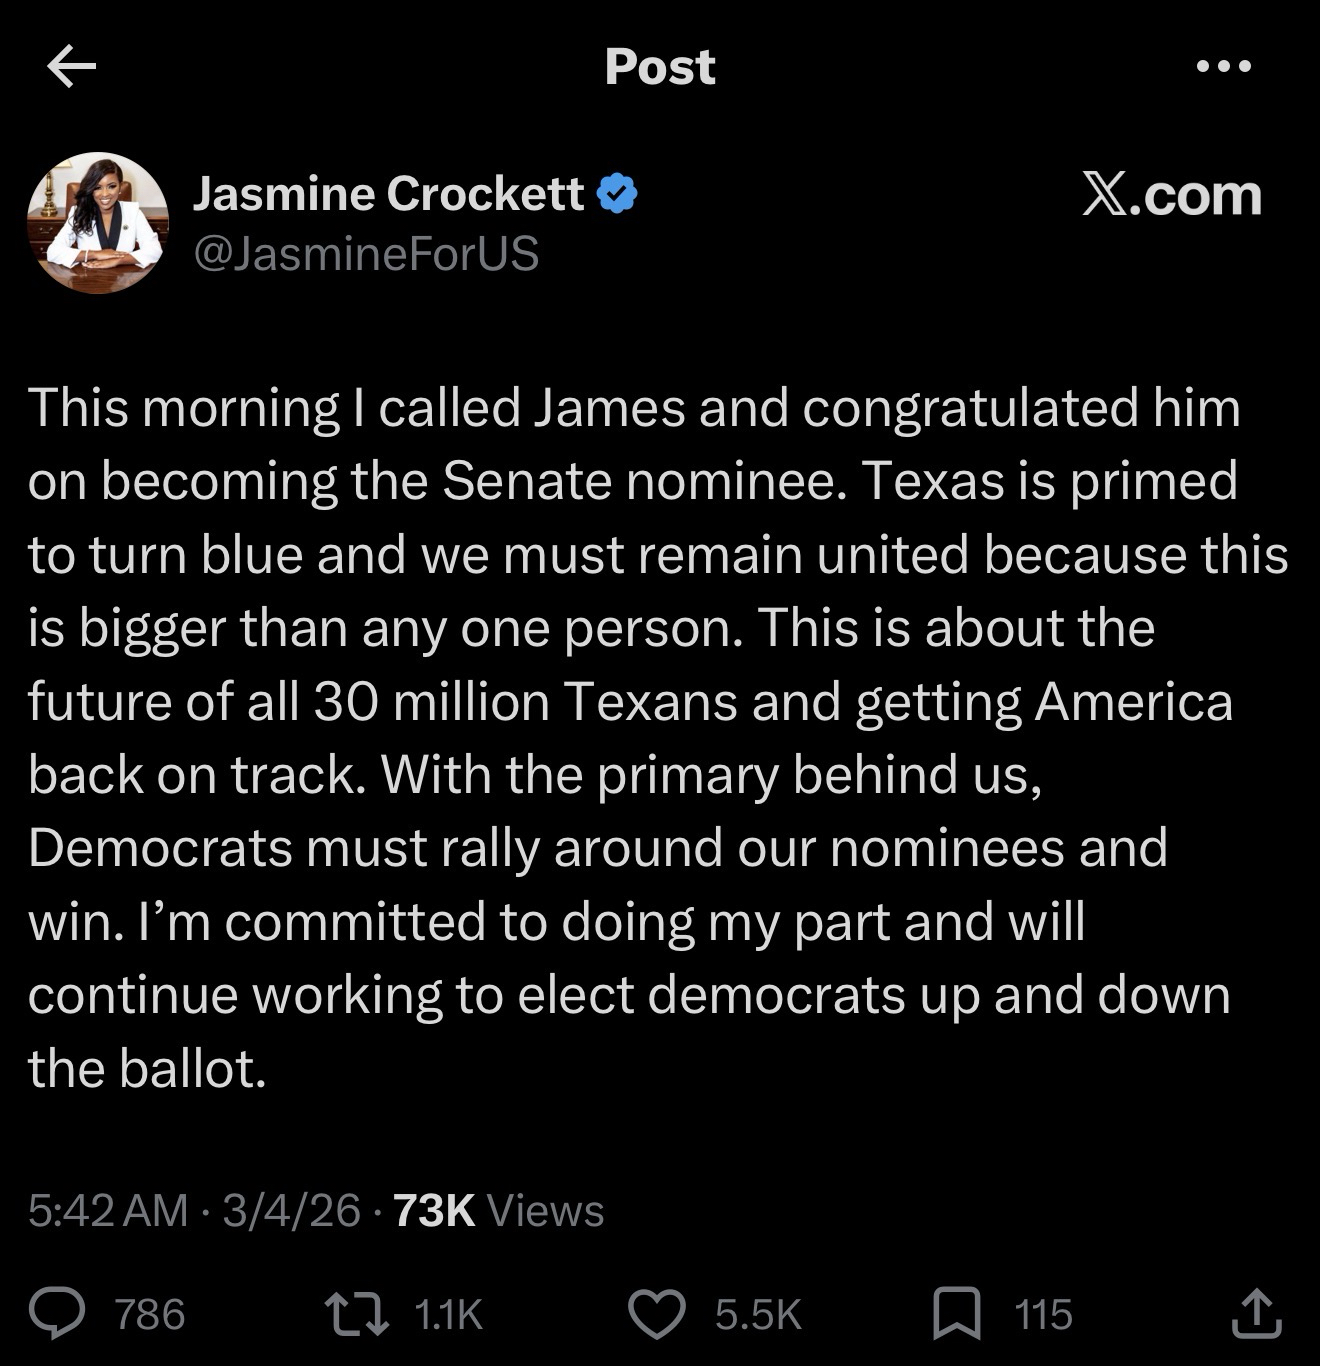1320x1366 pixels.
Task: Share the post via the share icon
Action: pos(1255,1314)
